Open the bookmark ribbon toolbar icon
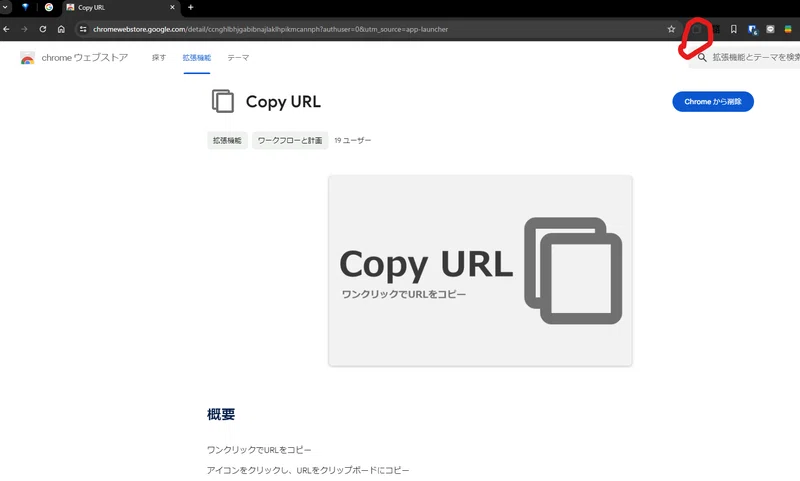Screen dimensions: 800x481 point(734,30)
